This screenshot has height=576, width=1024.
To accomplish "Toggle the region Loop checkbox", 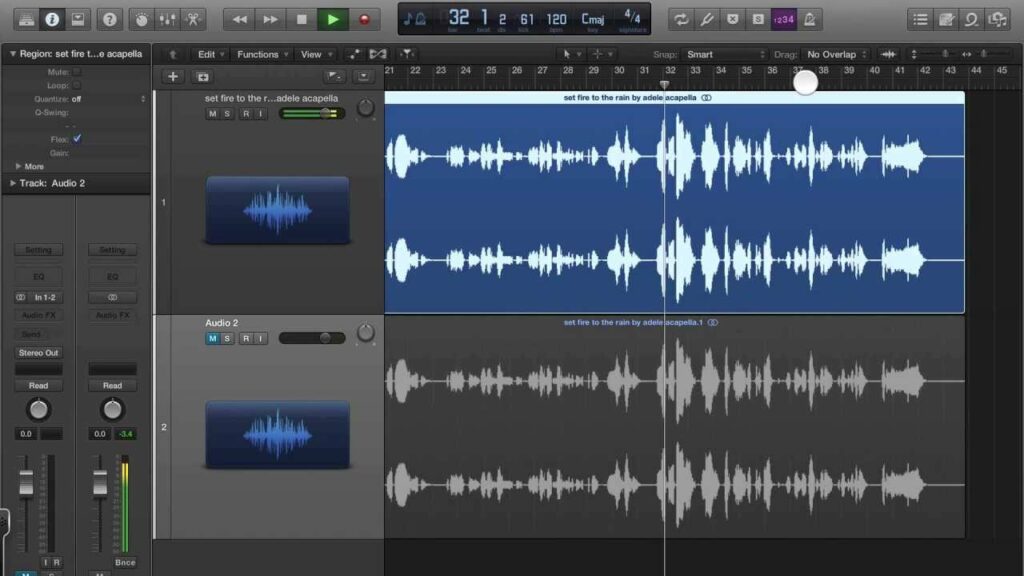I will (77, 86).
